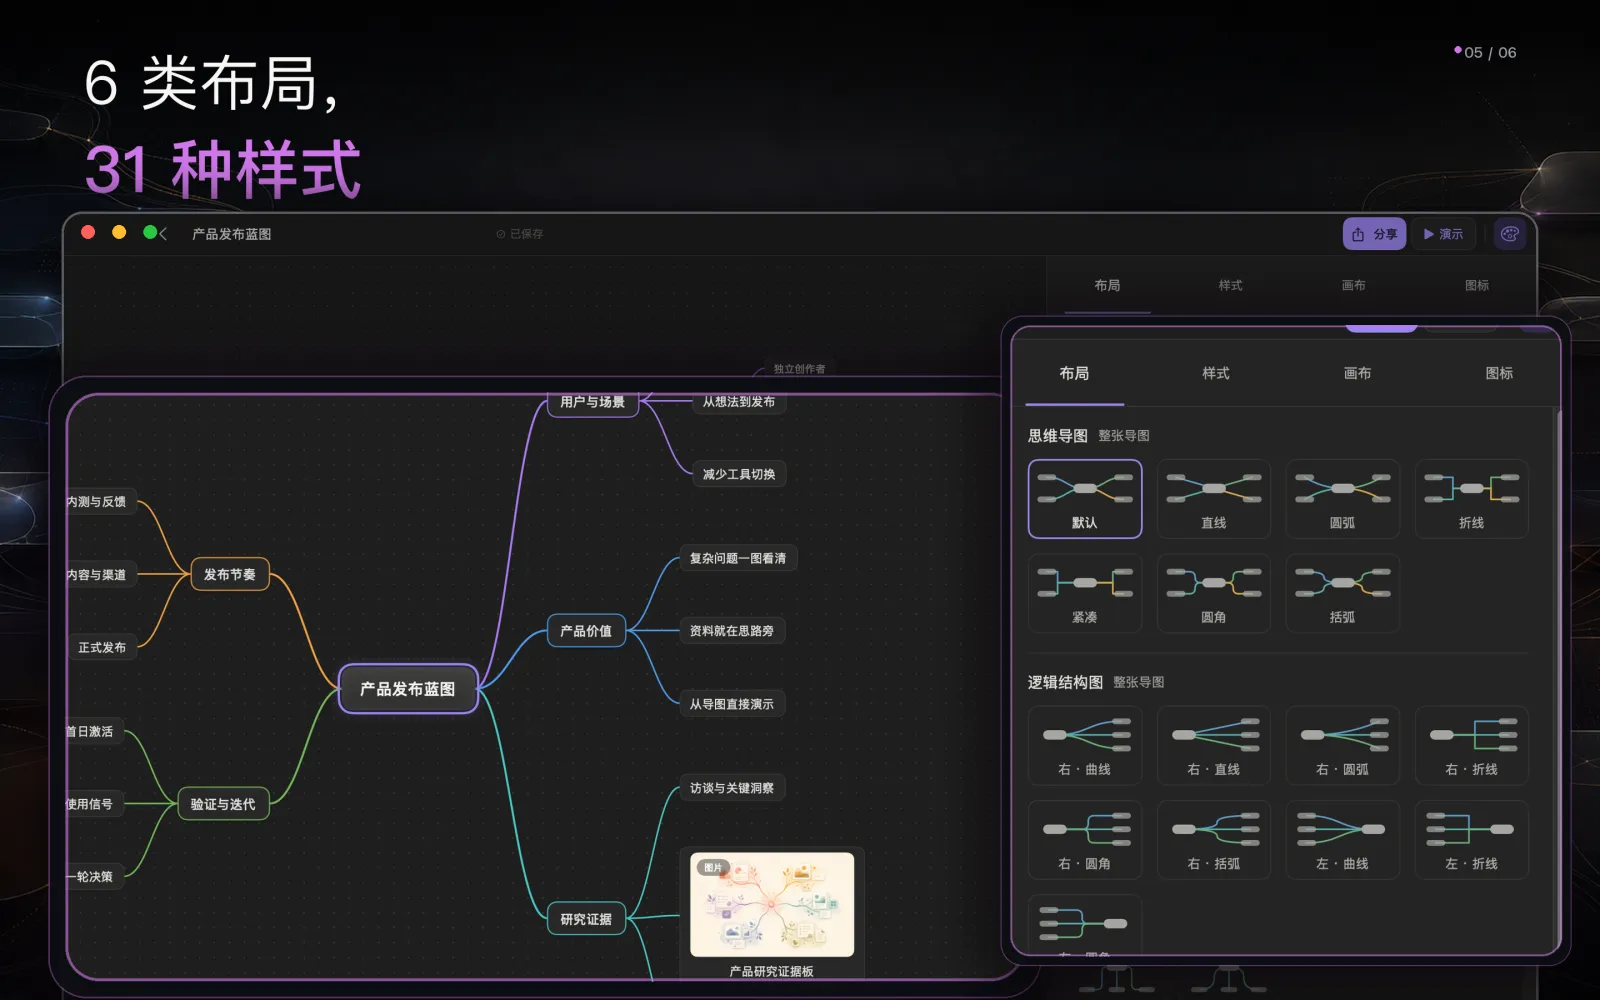Screen dimensions: 1600x1000
Task: Apply the 左·曲线 logic layout
Action: [x=1343, y=840]
